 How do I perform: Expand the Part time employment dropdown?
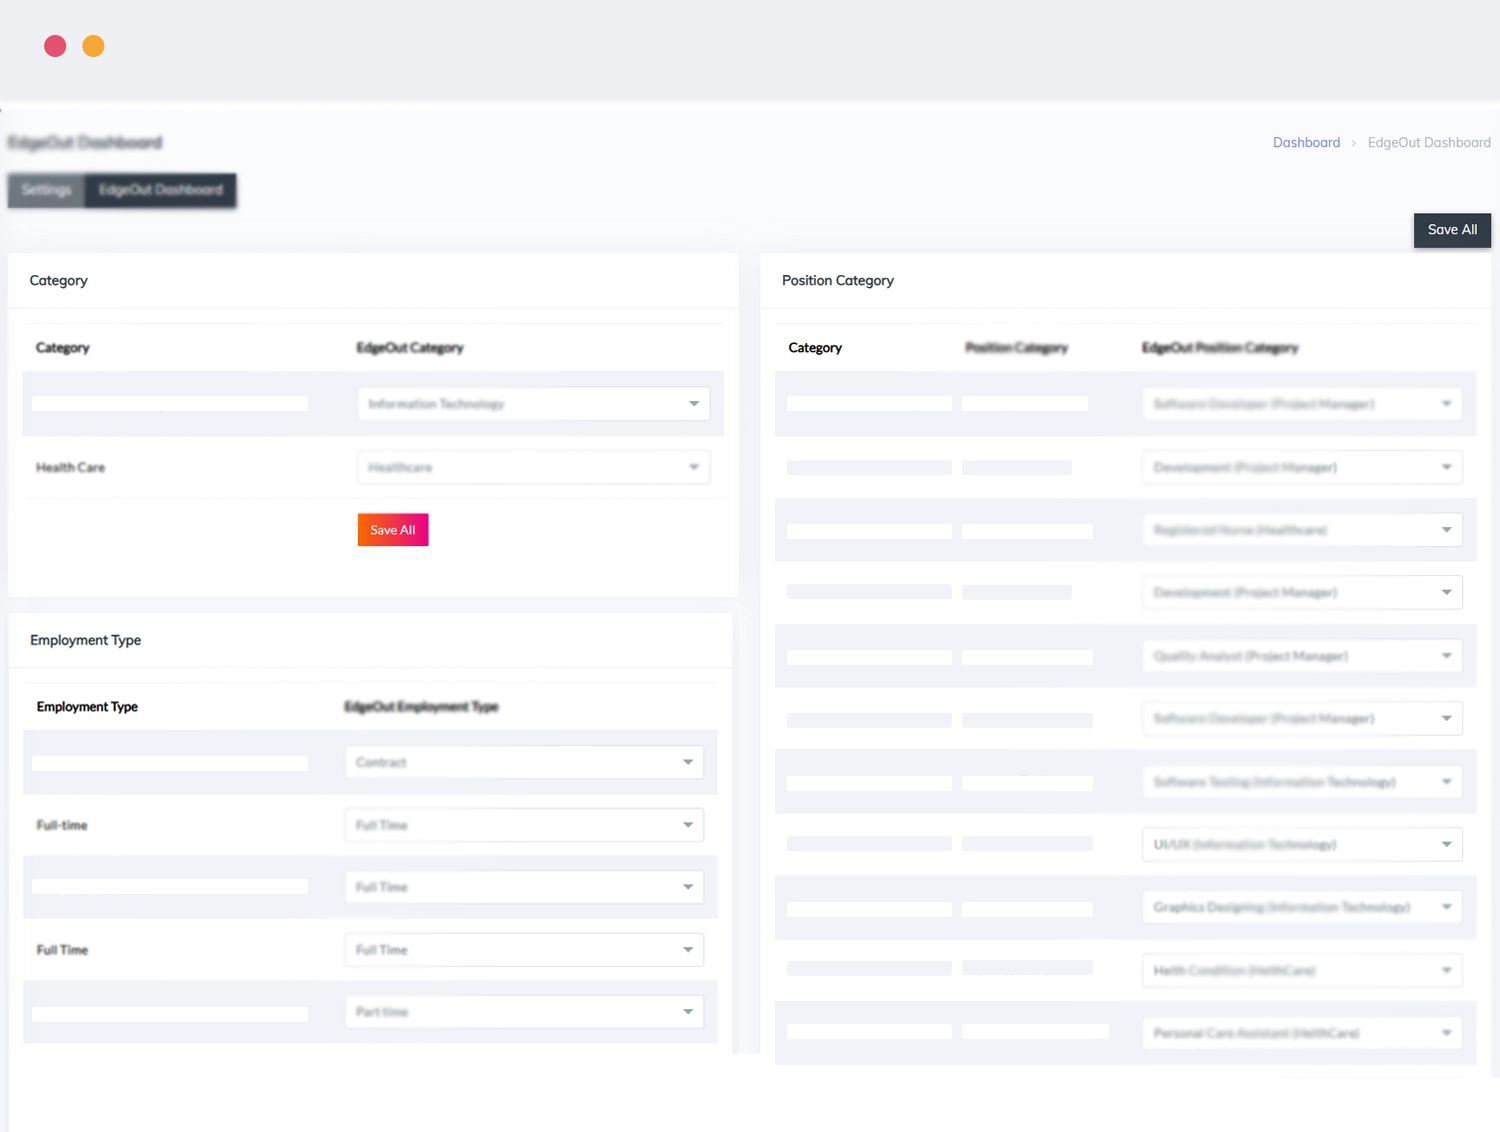click(x=524, y=1012)
